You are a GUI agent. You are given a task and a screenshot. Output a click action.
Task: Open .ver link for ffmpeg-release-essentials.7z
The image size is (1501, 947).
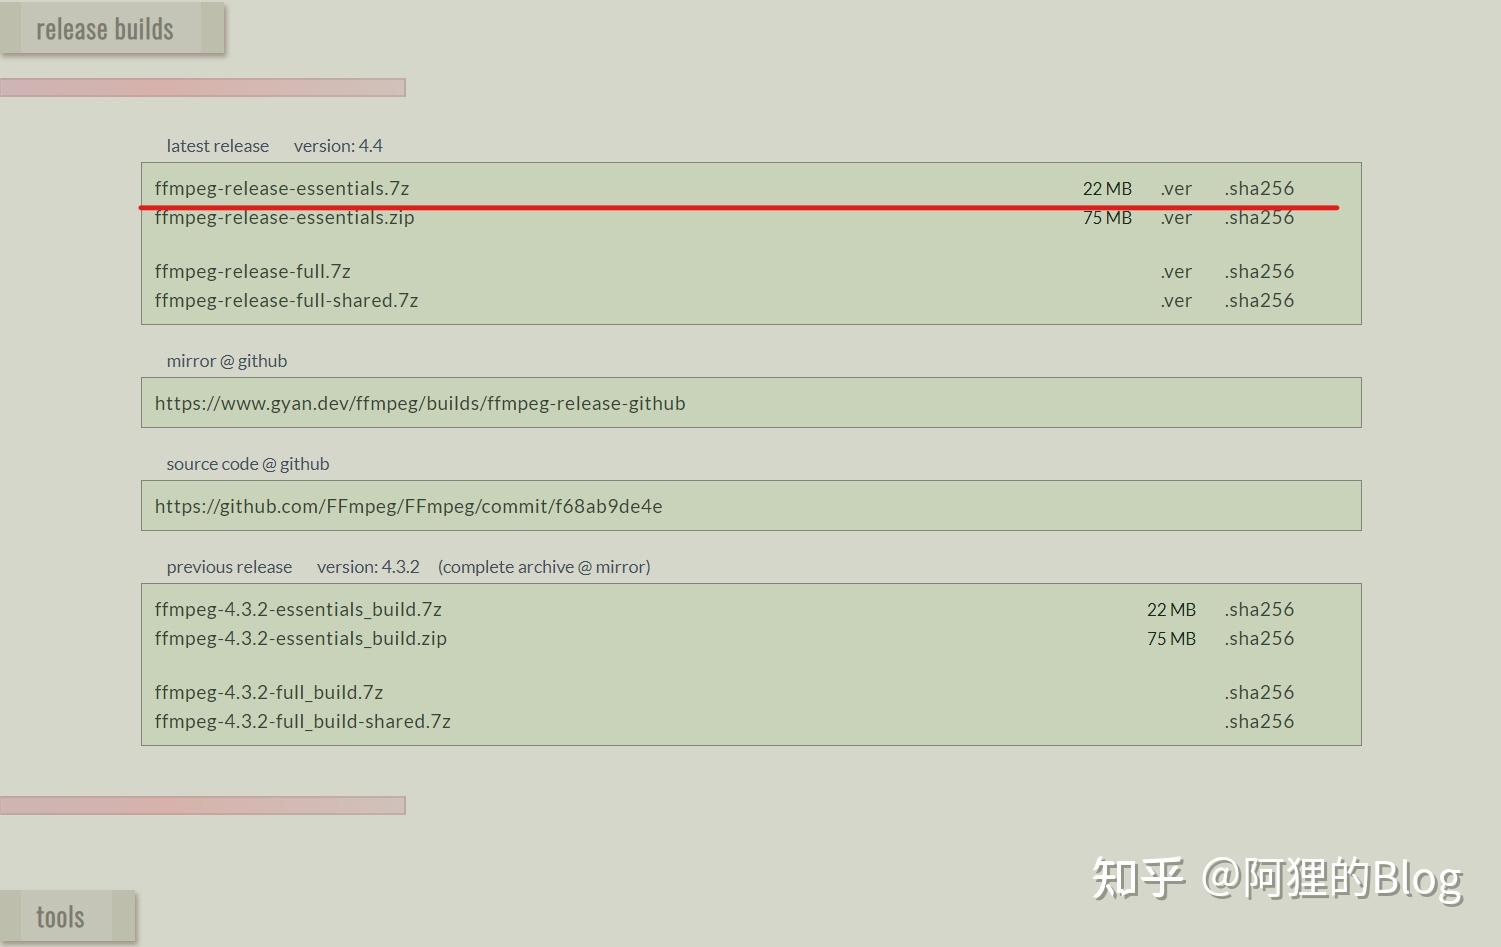(x=1176, y=188)
